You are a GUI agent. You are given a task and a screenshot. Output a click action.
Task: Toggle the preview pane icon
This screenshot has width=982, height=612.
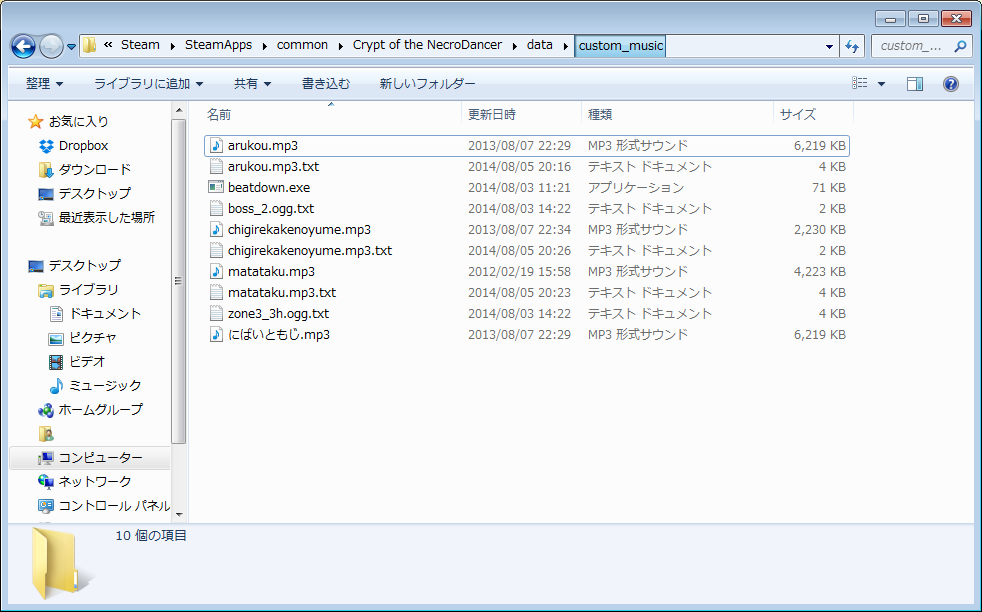[x=915, y=83]
